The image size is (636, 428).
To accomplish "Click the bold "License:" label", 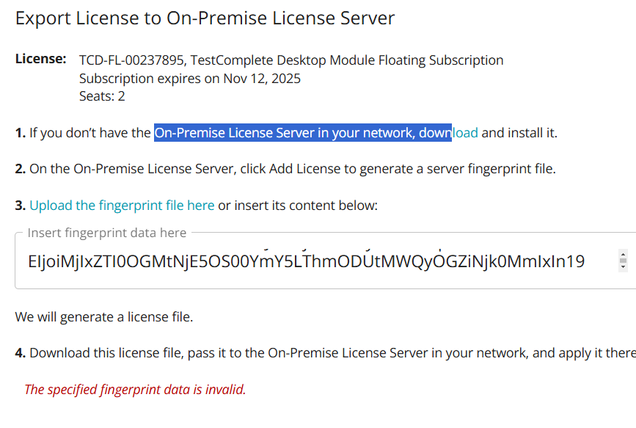I will tap(41, 59).
